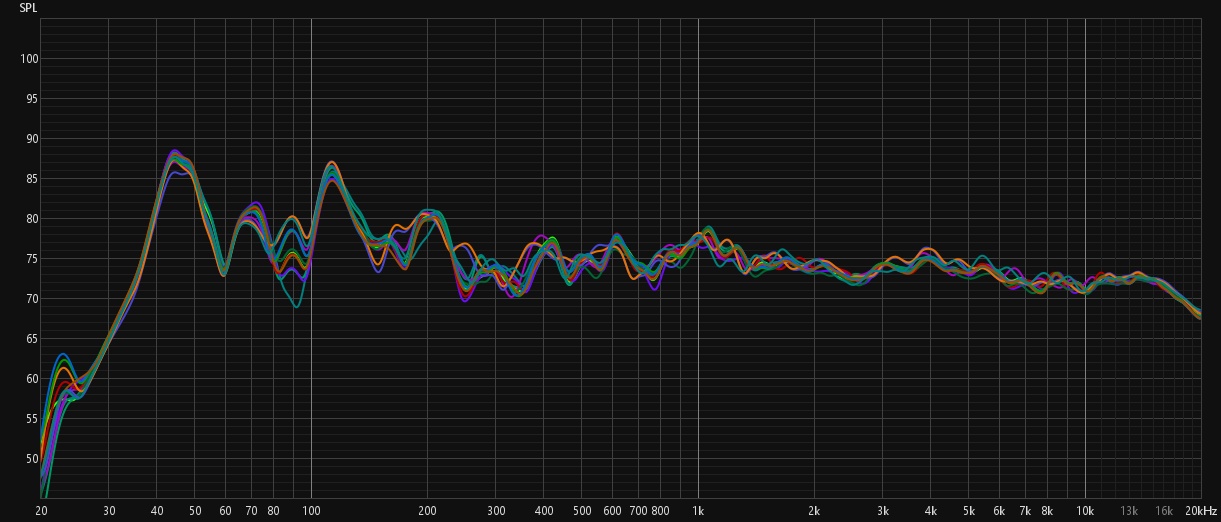Click the 10k frequency label
Screen dimensions: 1221x522
1085,510
